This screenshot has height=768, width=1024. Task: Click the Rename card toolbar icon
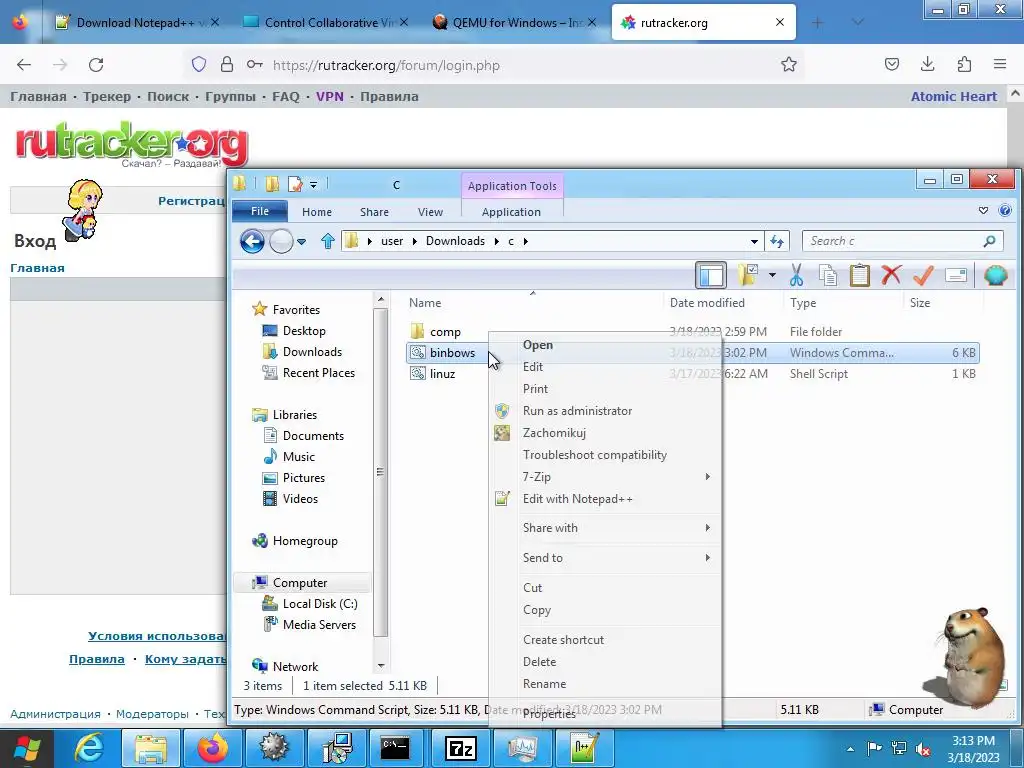click(x=955, y=275)
